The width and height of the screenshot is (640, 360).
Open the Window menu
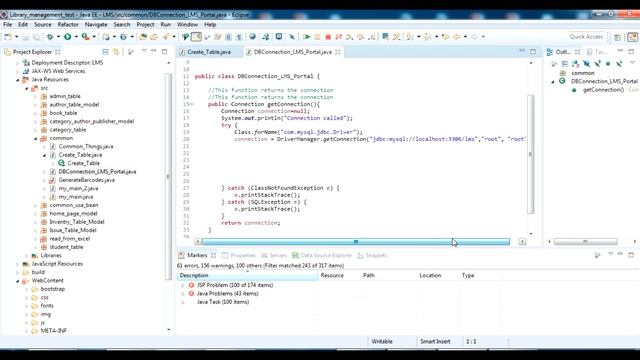pos(187,24)
